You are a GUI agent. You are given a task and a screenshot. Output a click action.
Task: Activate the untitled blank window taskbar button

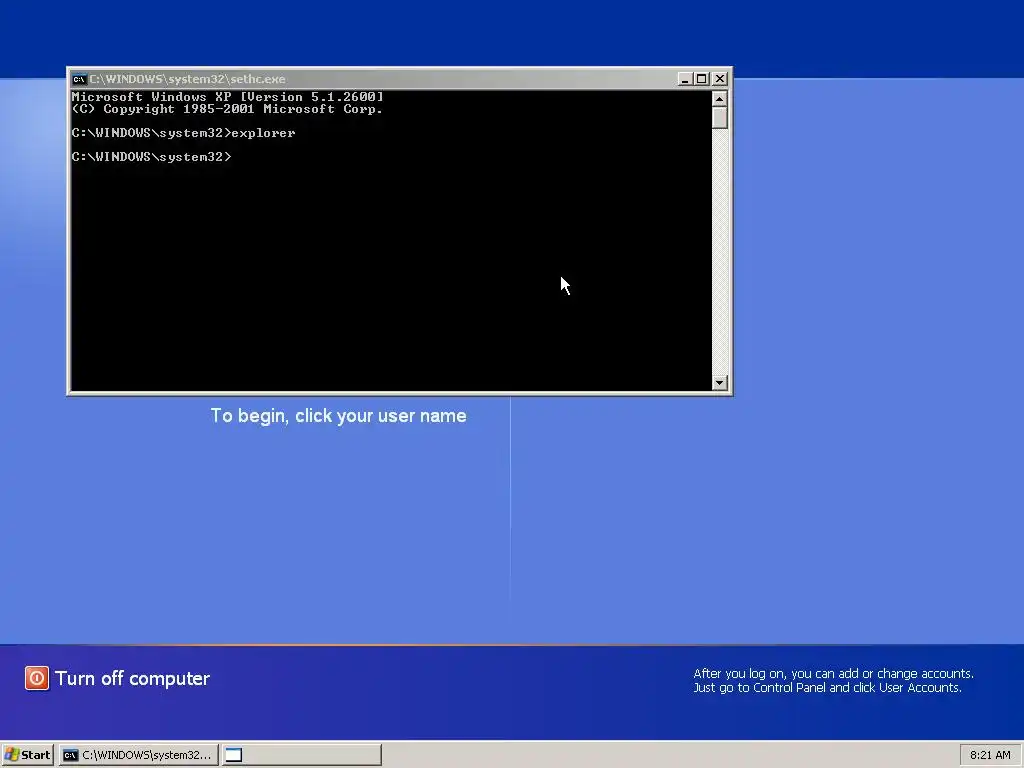click(302, 755)
